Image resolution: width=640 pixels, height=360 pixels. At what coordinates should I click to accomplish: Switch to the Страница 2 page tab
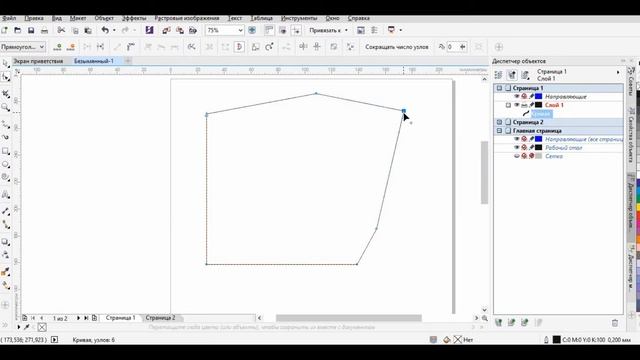point(160,318)
